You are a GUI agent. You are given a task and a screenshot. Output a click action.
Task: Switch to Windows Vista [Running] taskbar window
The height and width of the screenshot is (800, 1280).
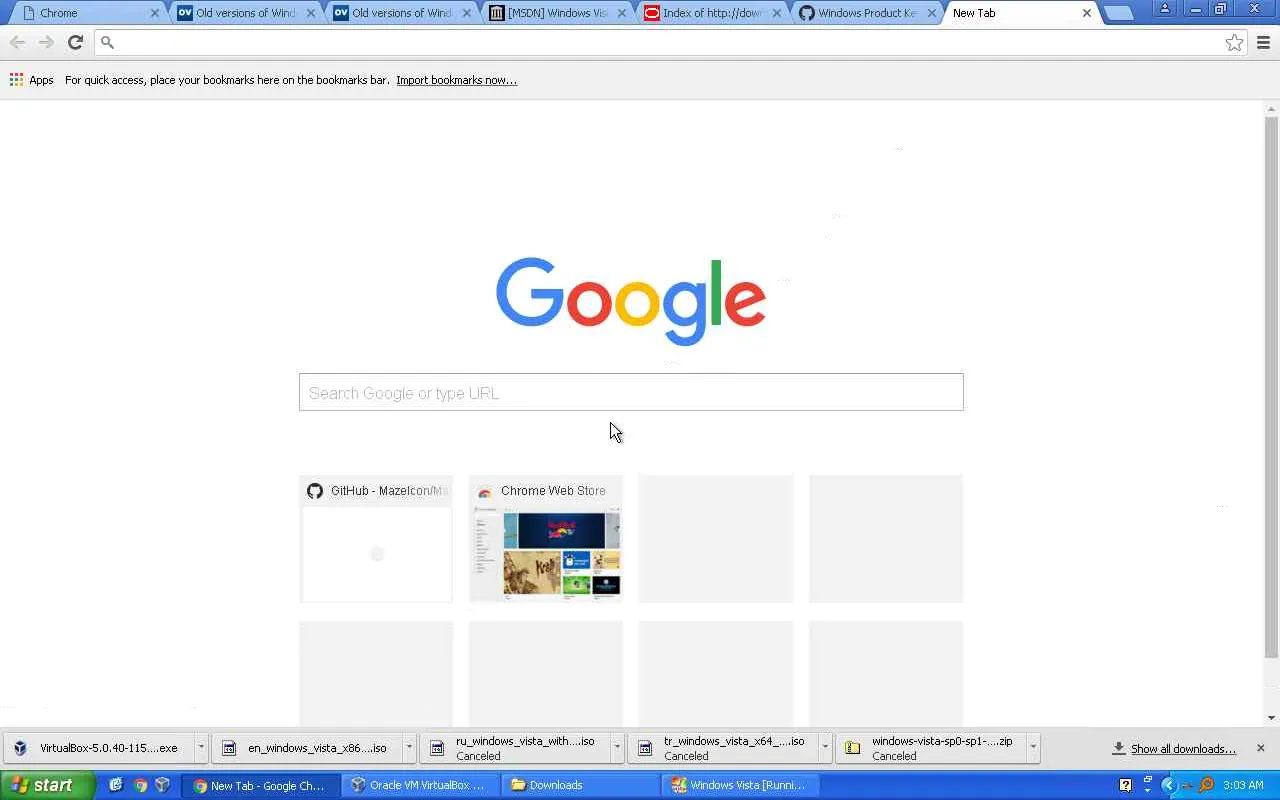[x=739, y=785]
